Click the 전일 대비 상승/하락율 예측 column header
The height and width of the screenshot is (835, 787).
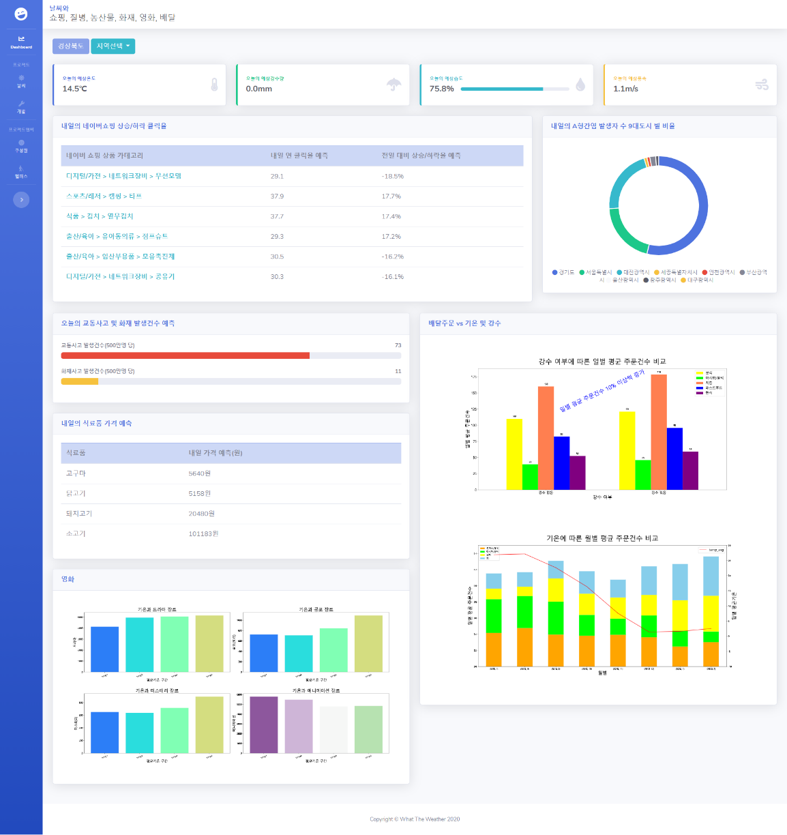(x=421, y=155)
